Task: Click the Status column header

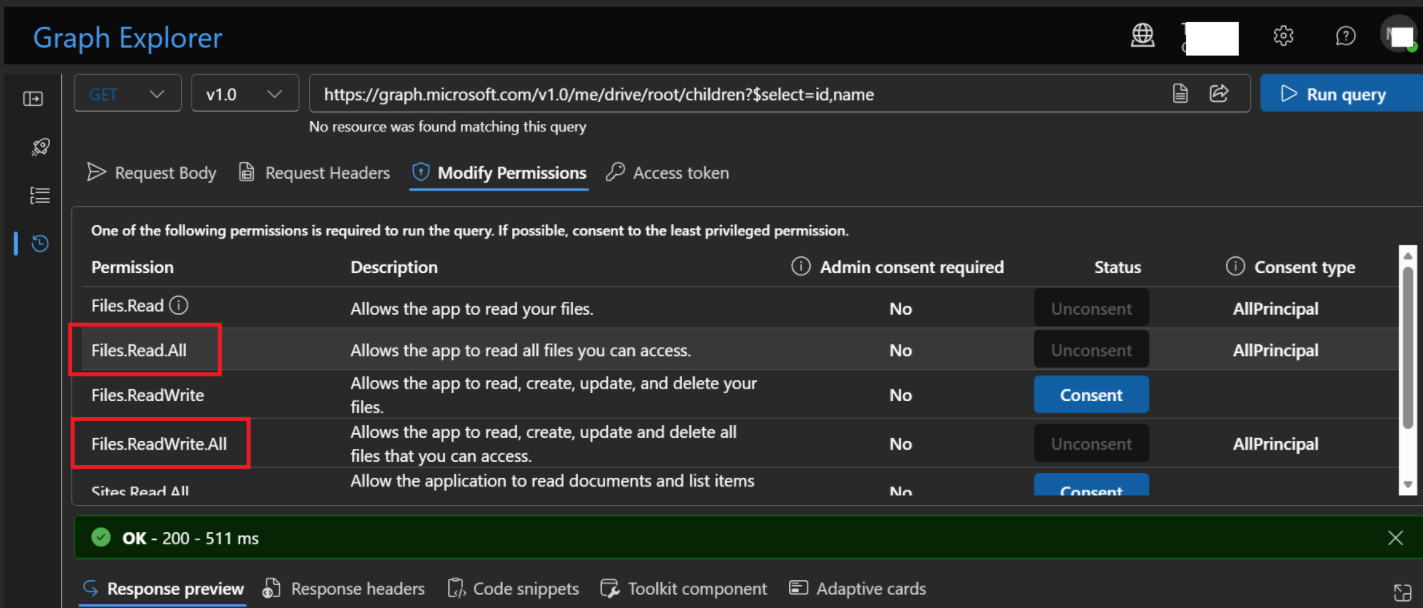Action: click(x=1117, y=267)
